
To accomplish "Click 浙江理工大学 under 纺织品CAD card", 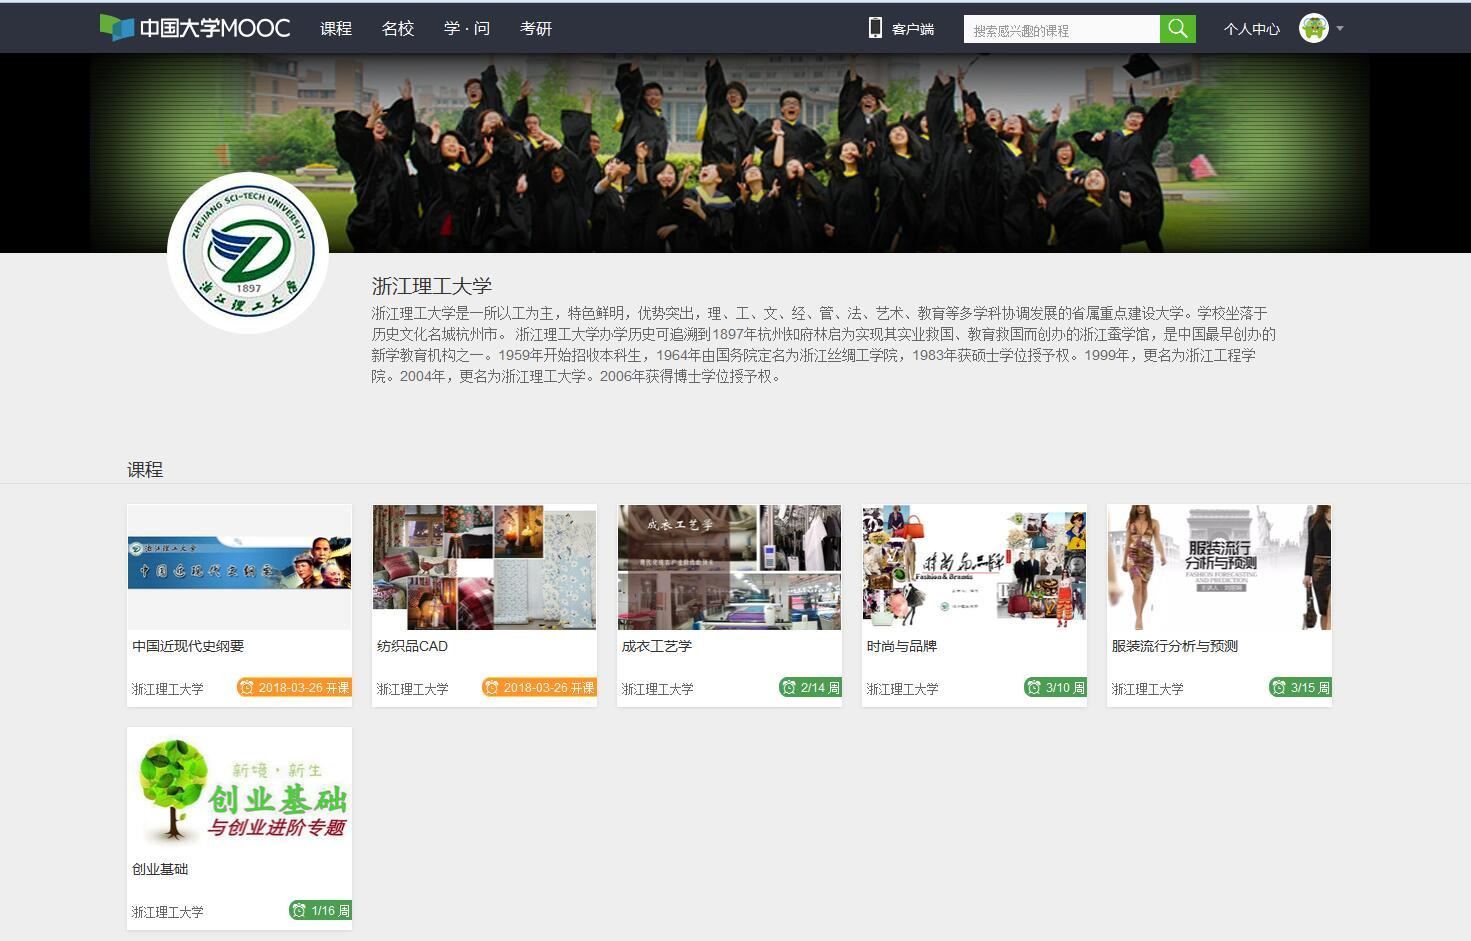I will point(412,689).
